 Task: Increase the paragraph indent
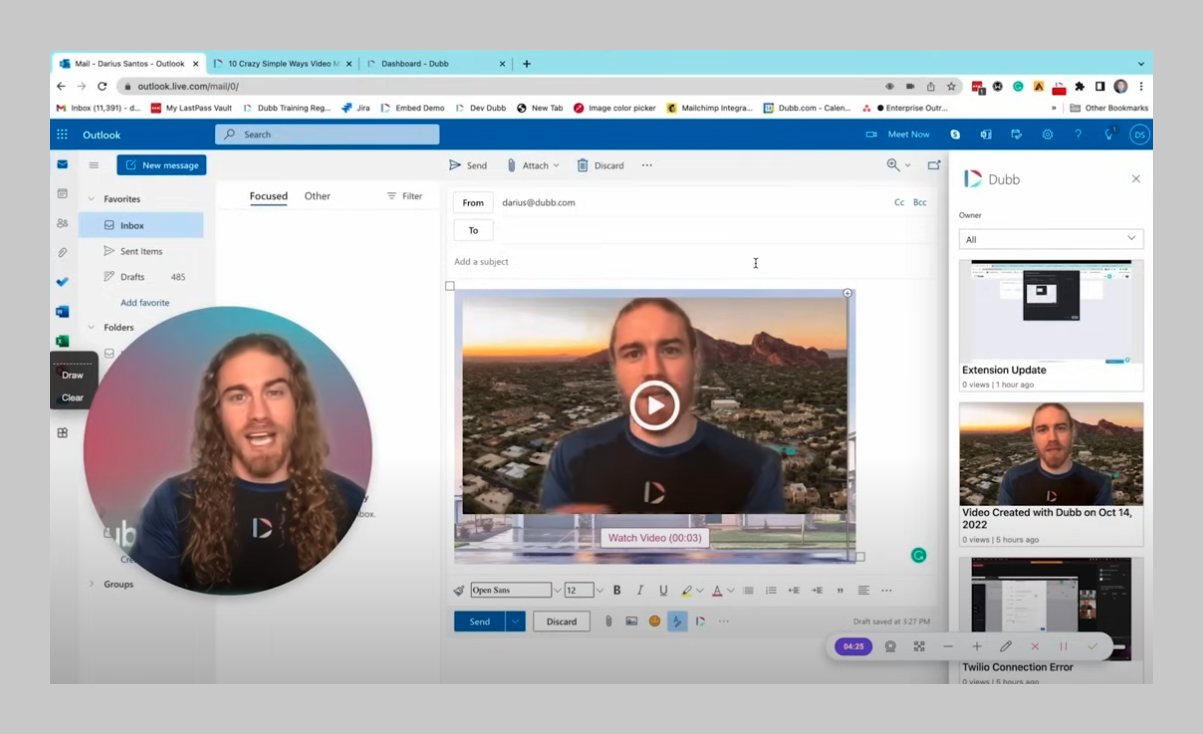coord(817,590)
